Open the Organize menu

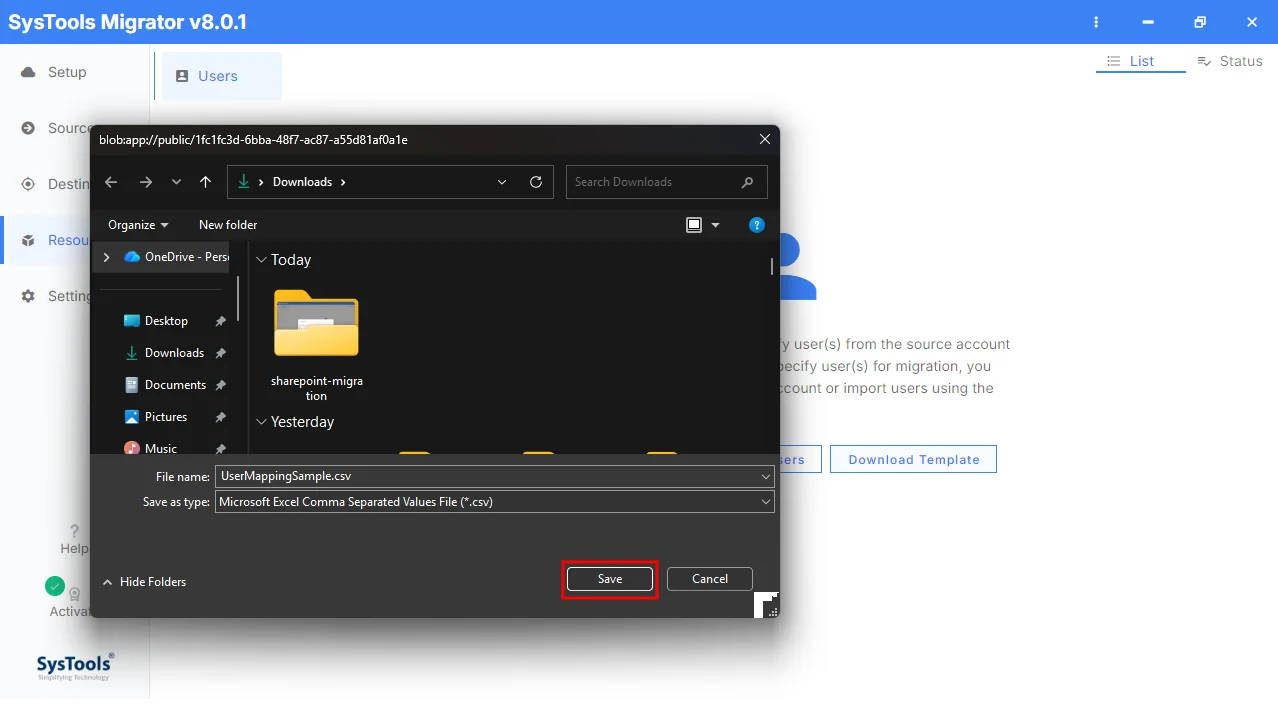[x=138, y=225]
